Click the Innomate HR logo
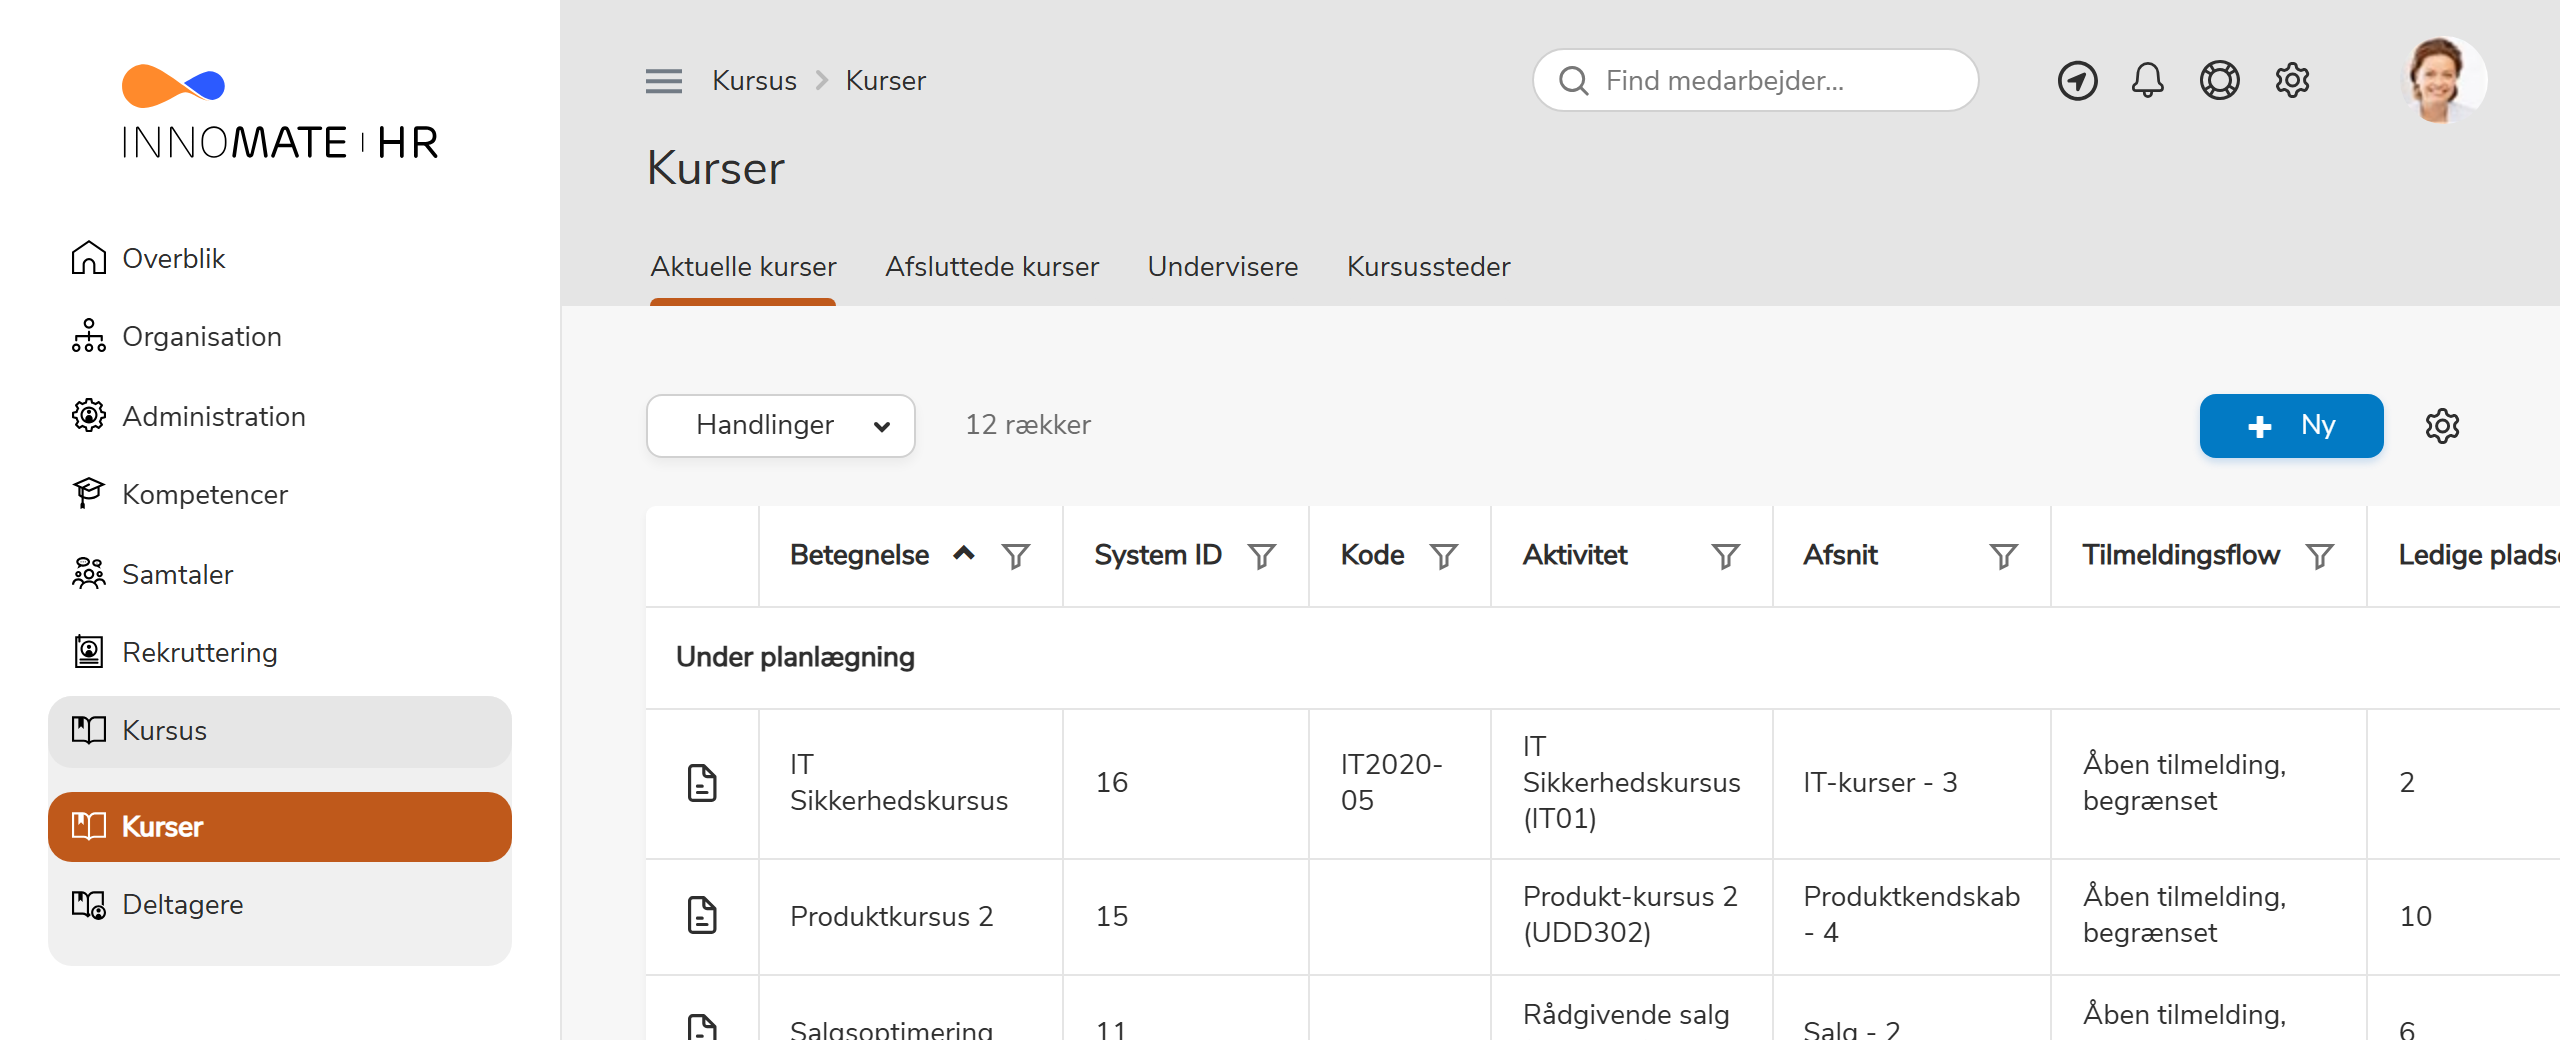 click(280, 112)
